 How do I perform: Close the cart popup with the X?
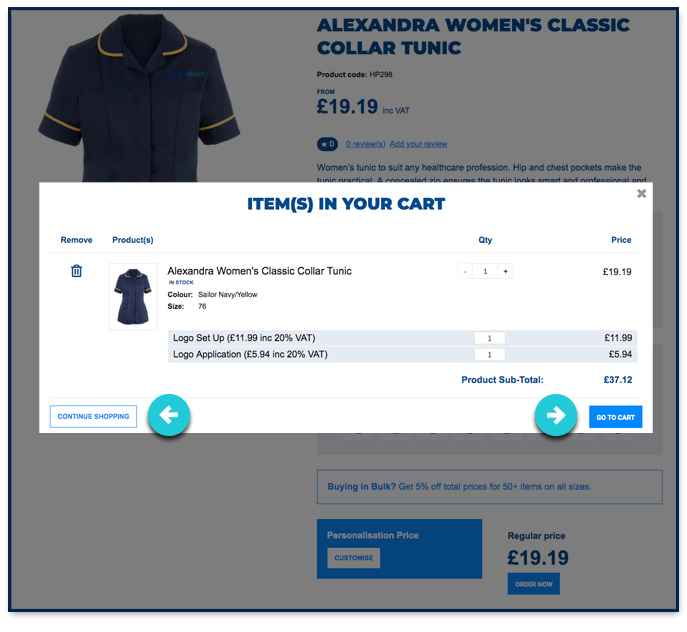[642, 193]
